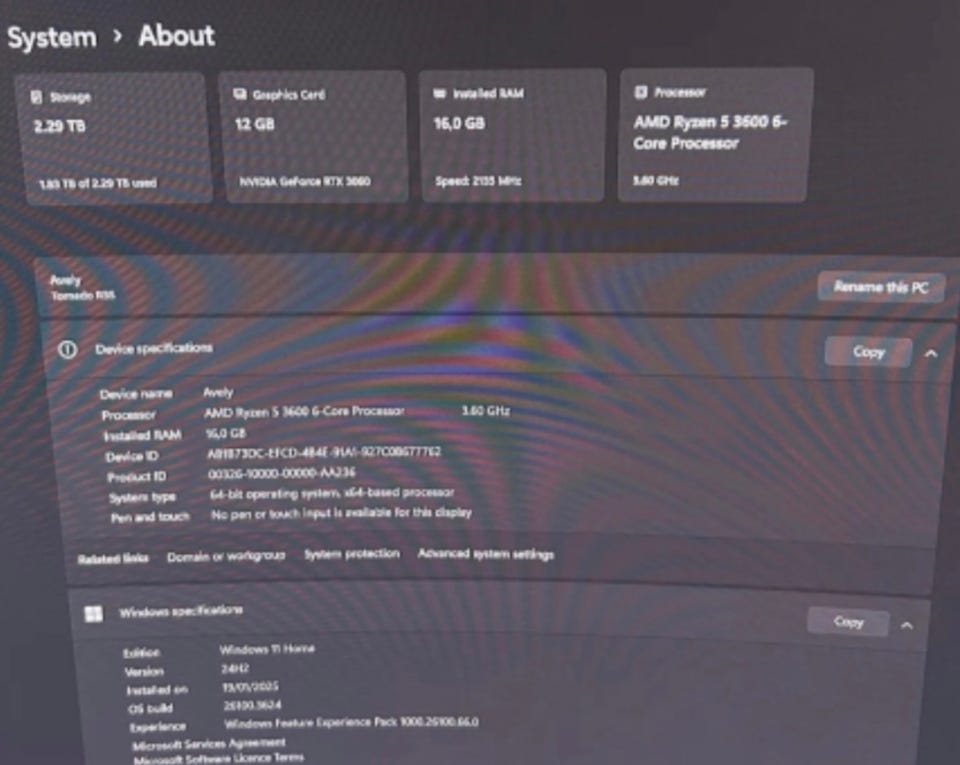Click the Windows logo beside Windows specifications
Viewport: 960px width, 765px height.
point(94,614)
